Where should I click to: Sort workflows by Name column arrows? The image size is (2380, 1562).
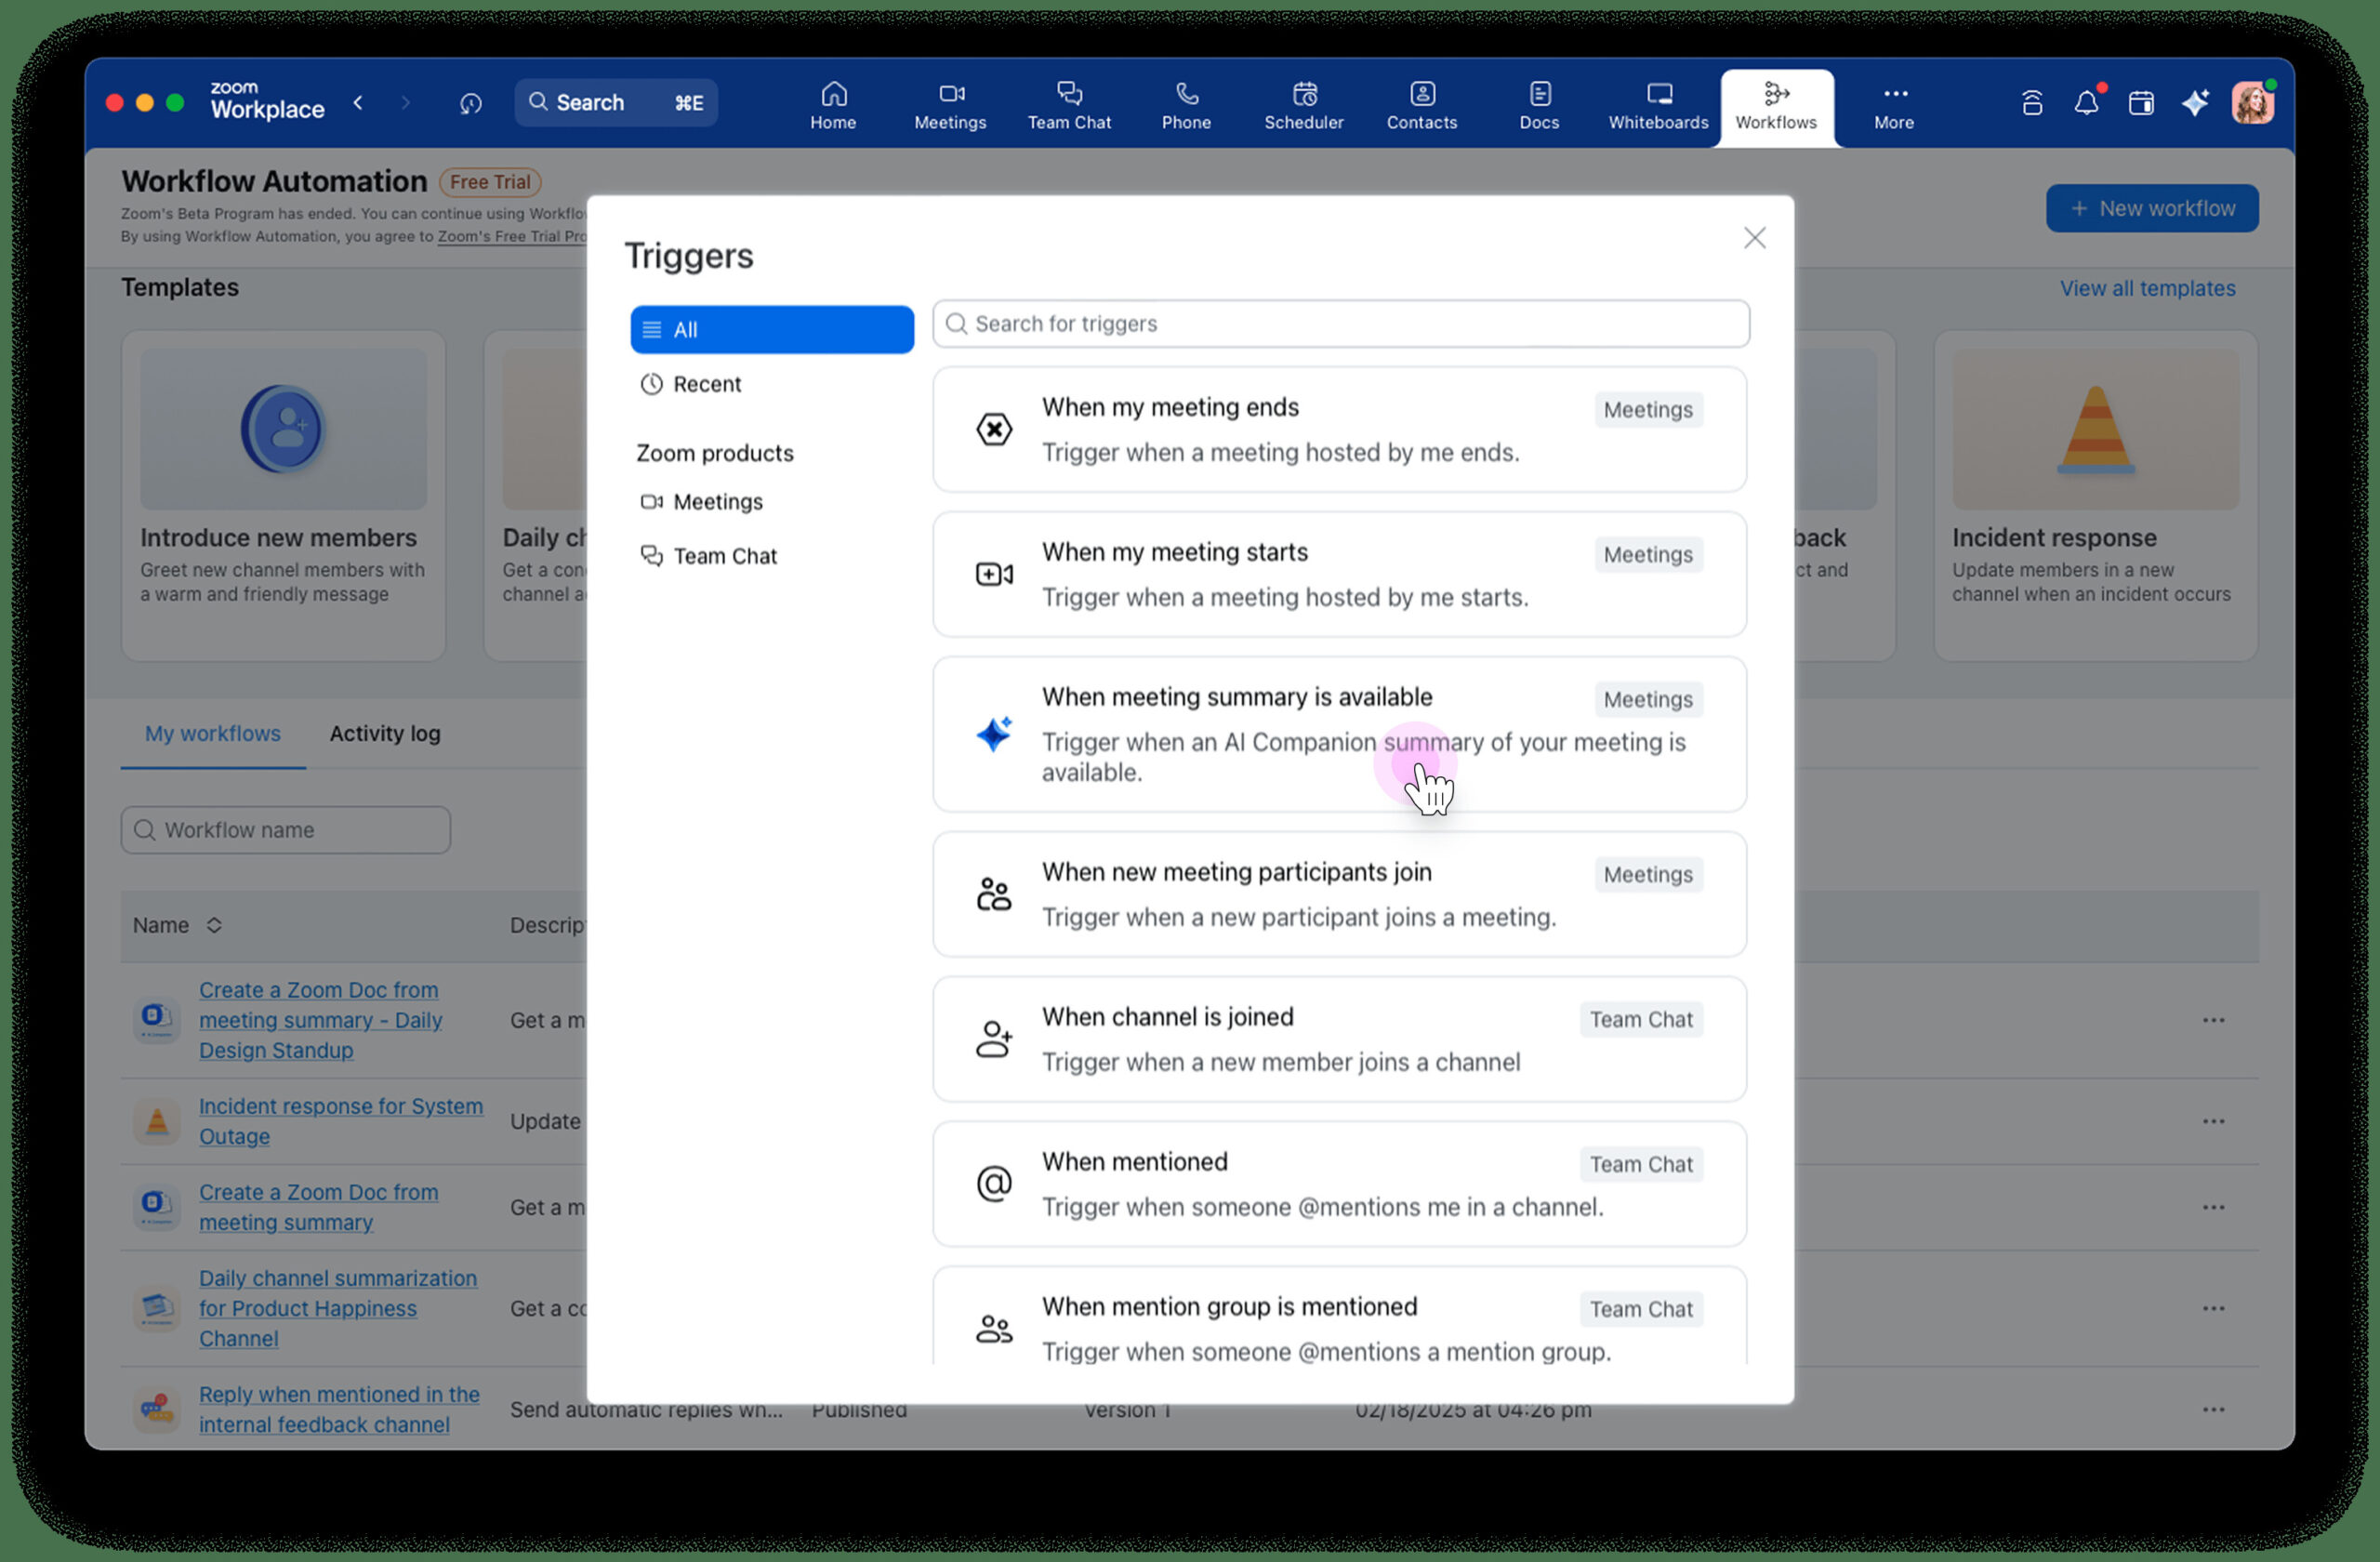pos(214,925)
